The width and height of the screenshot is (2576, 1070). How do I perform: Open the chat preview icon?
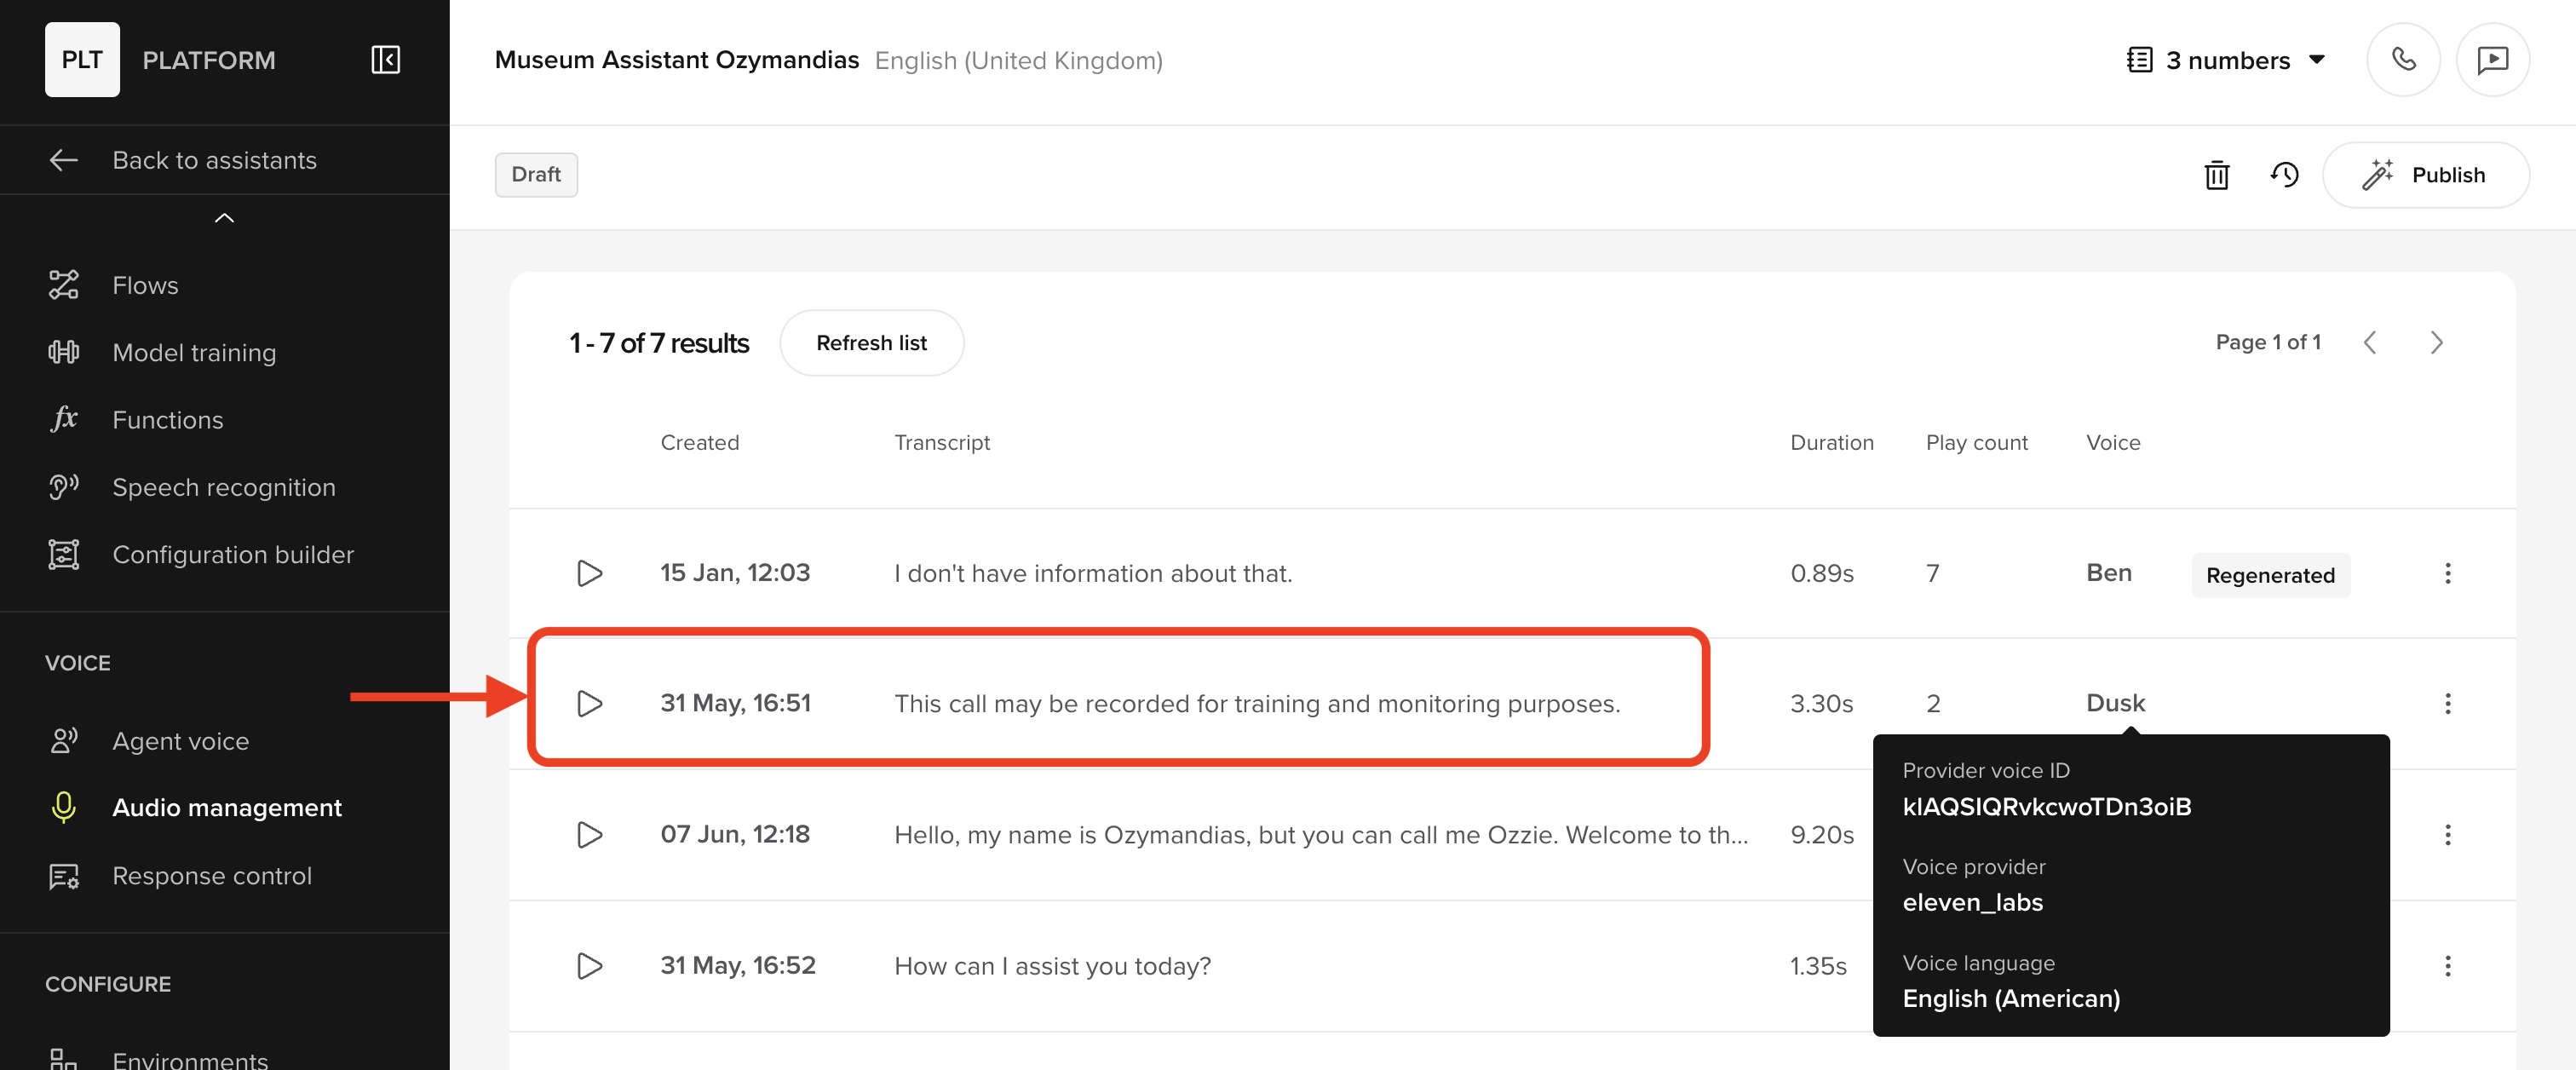[2492, 60]
